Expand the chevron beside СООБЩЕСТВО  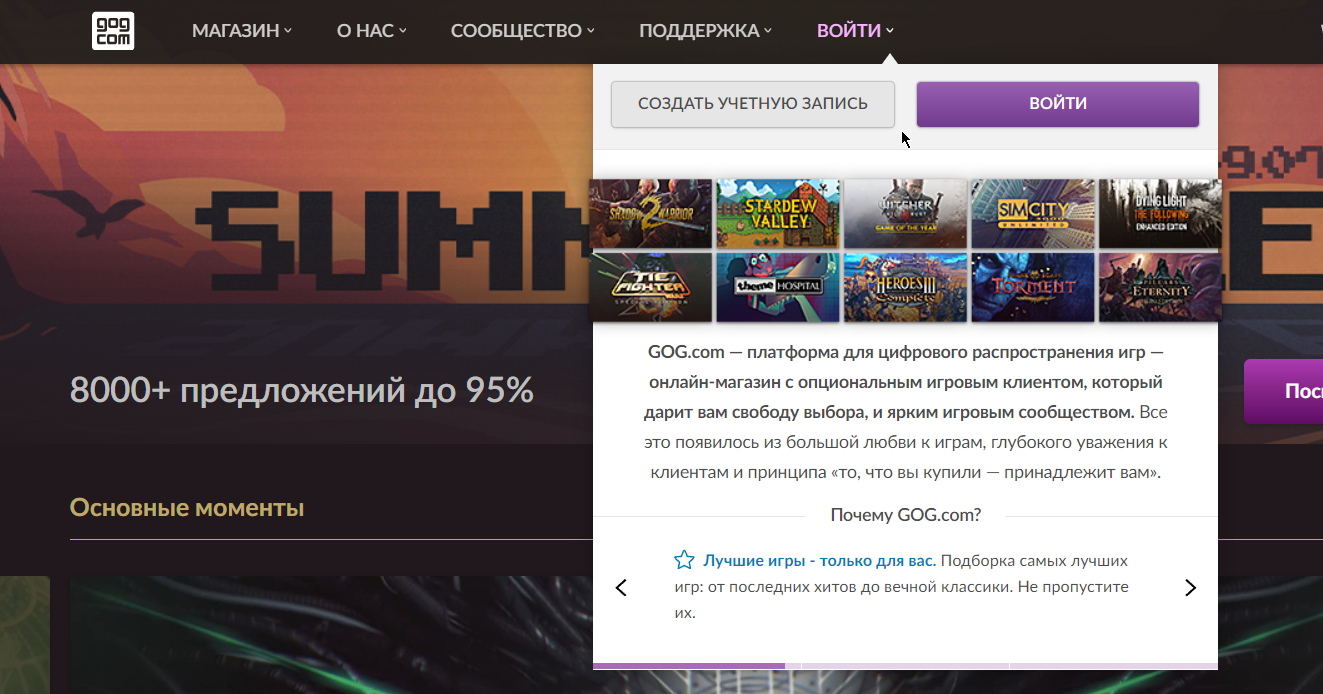click(x=591, y=31)
